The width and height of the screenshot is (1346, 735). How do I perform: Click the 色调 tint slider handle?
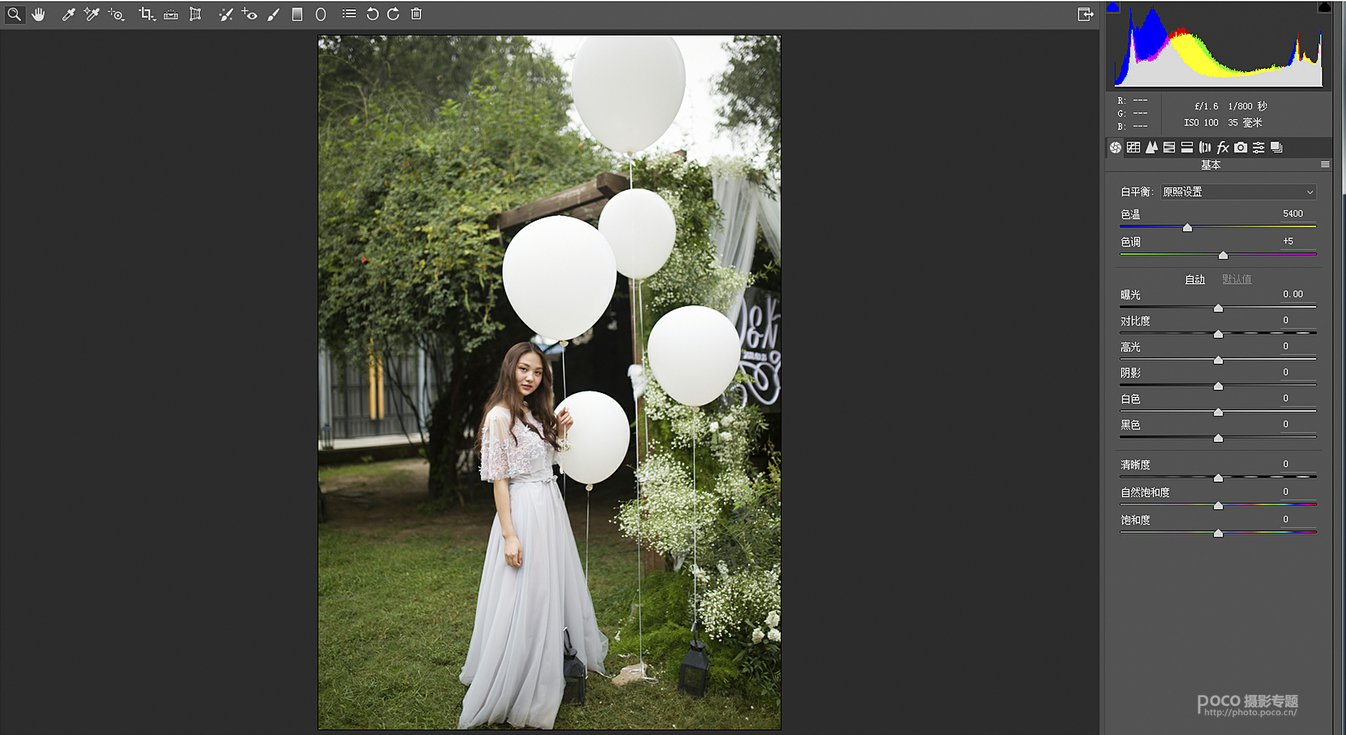(1223, 255)
